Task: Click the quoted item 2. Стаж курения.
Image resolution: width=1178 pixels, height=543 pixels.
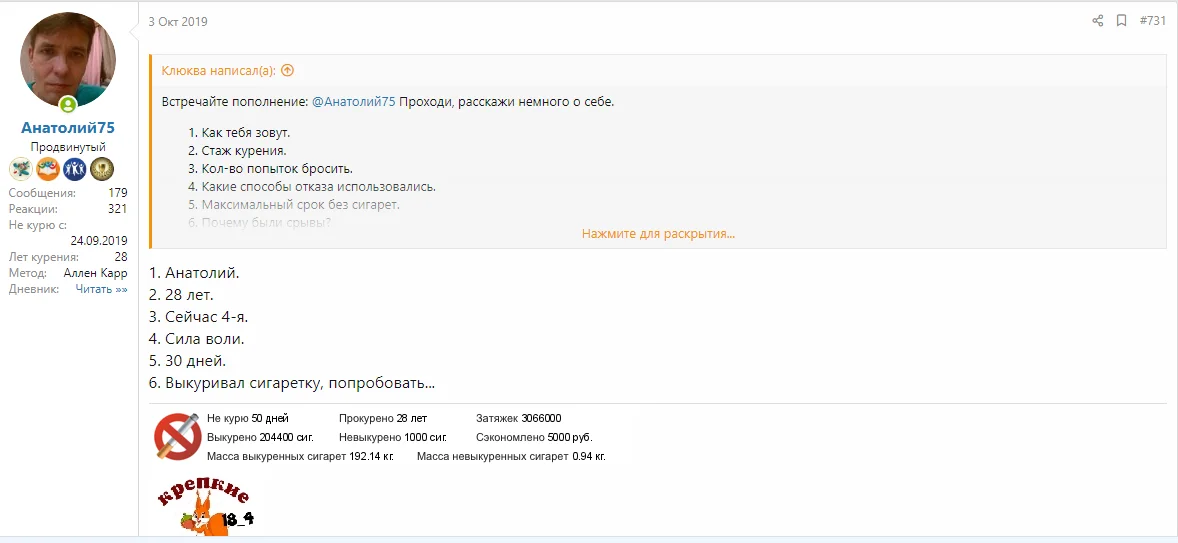Action: pos(238,151)
